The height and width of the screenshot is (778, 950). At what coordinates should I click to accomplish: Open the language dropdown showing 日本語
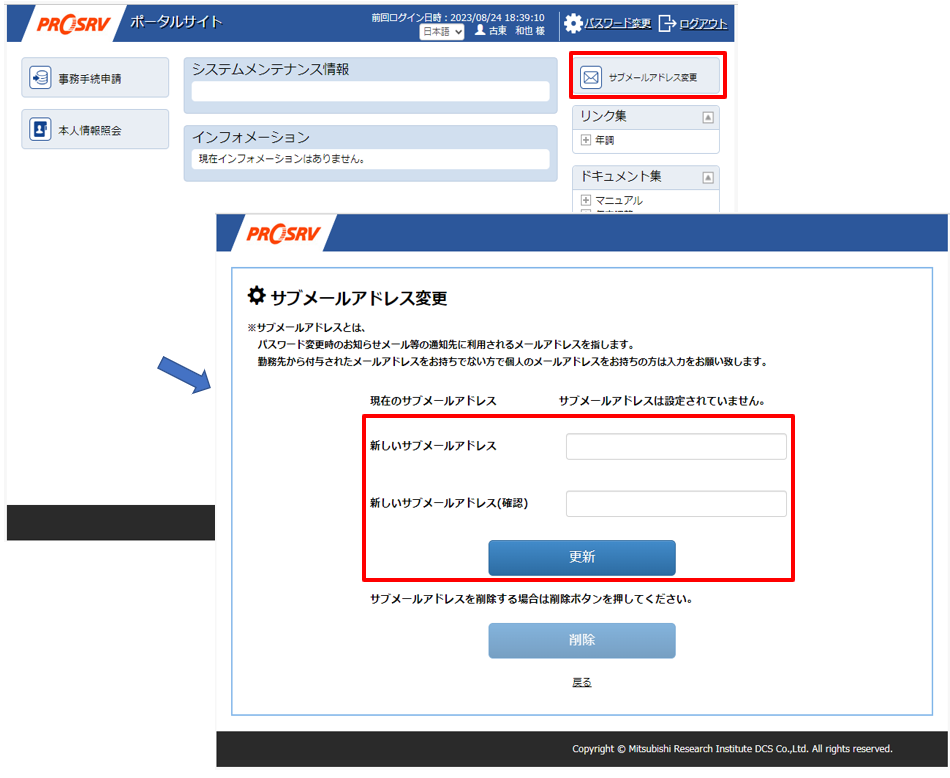442,32
